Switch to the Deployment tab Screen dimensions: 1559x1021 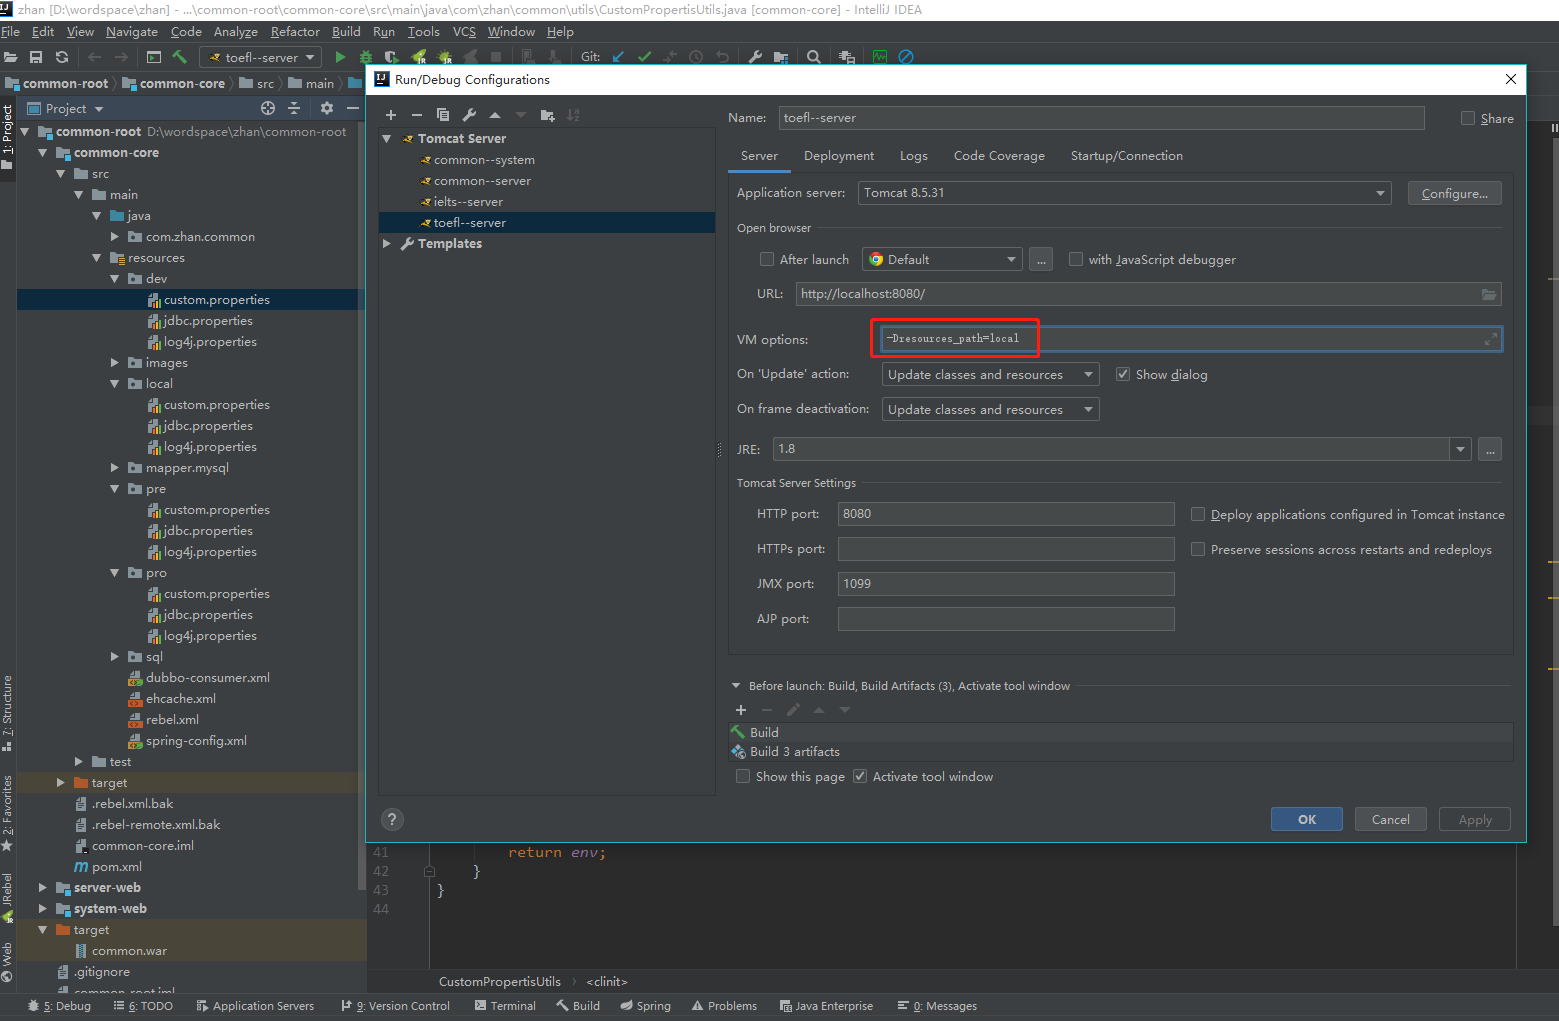click(x=838, y=156)
